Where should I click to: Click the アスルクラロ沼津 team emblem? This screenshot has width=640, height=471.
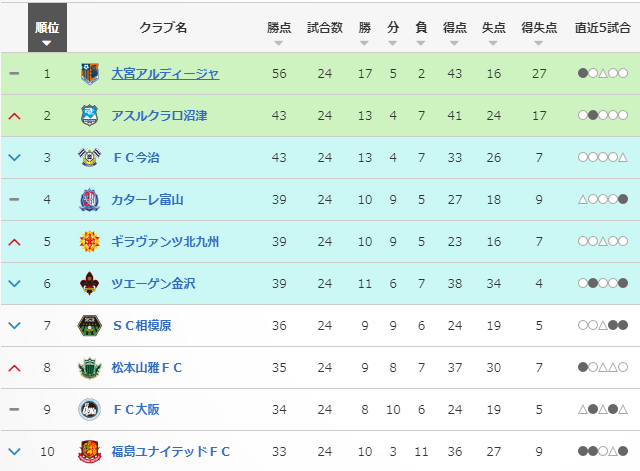(x=89, y=116)
